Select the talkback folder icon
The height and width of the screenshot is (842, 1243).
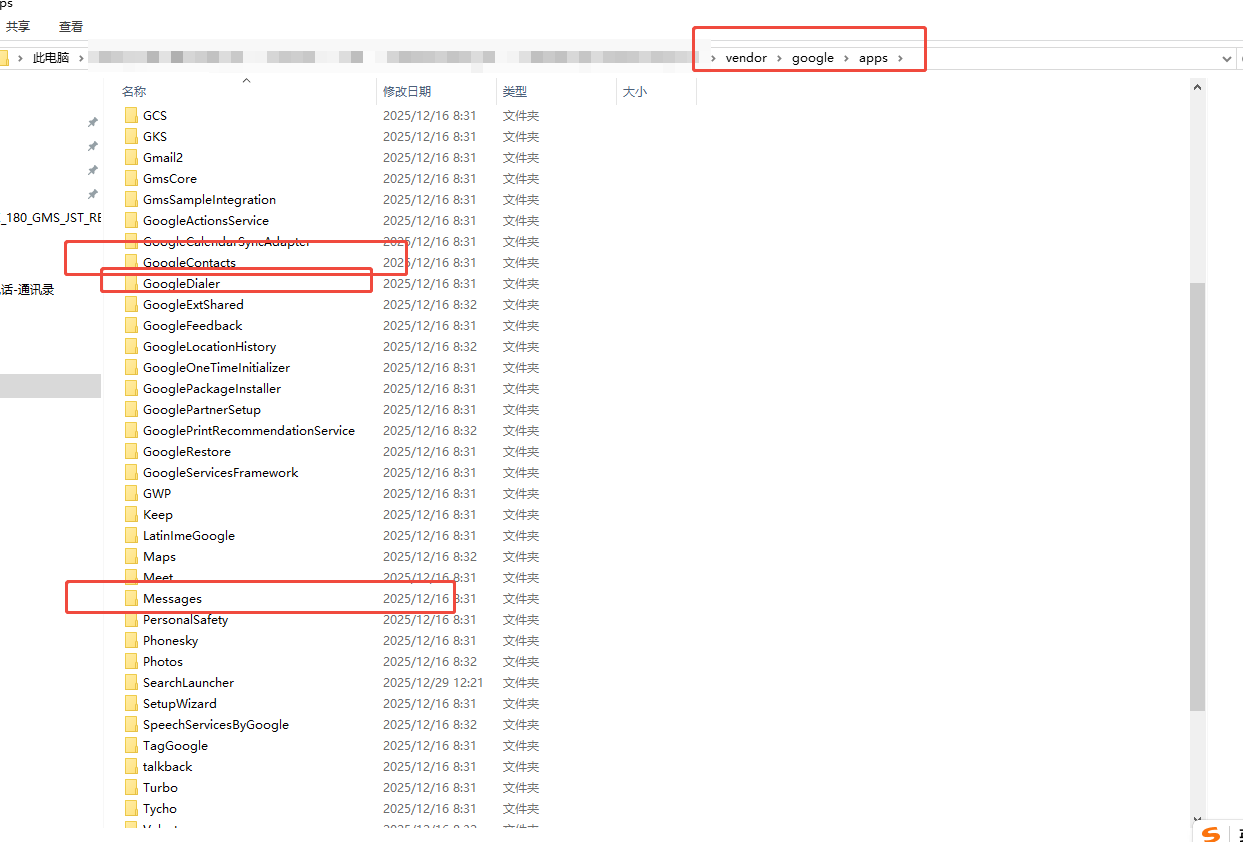[x=131, y=766]
